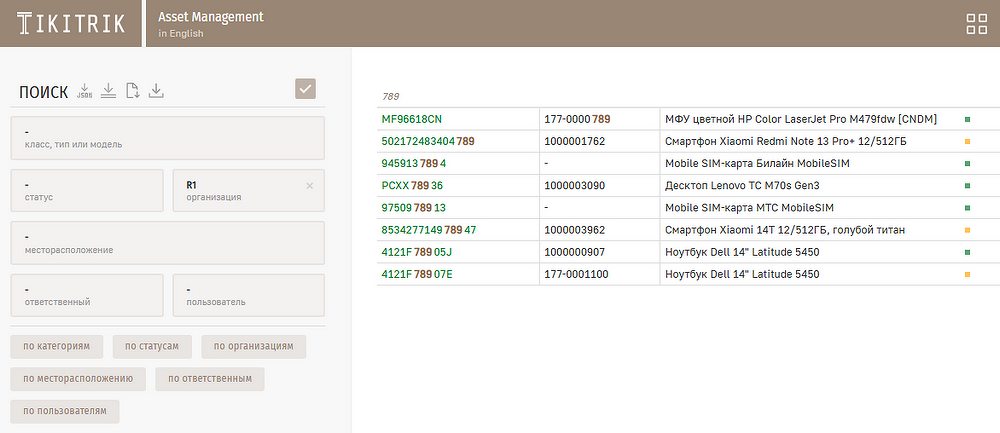The width and height of the screenshot is (1000, 433).
Task: Expand the месторасположение filter field
Action: (x=167, y=242)
